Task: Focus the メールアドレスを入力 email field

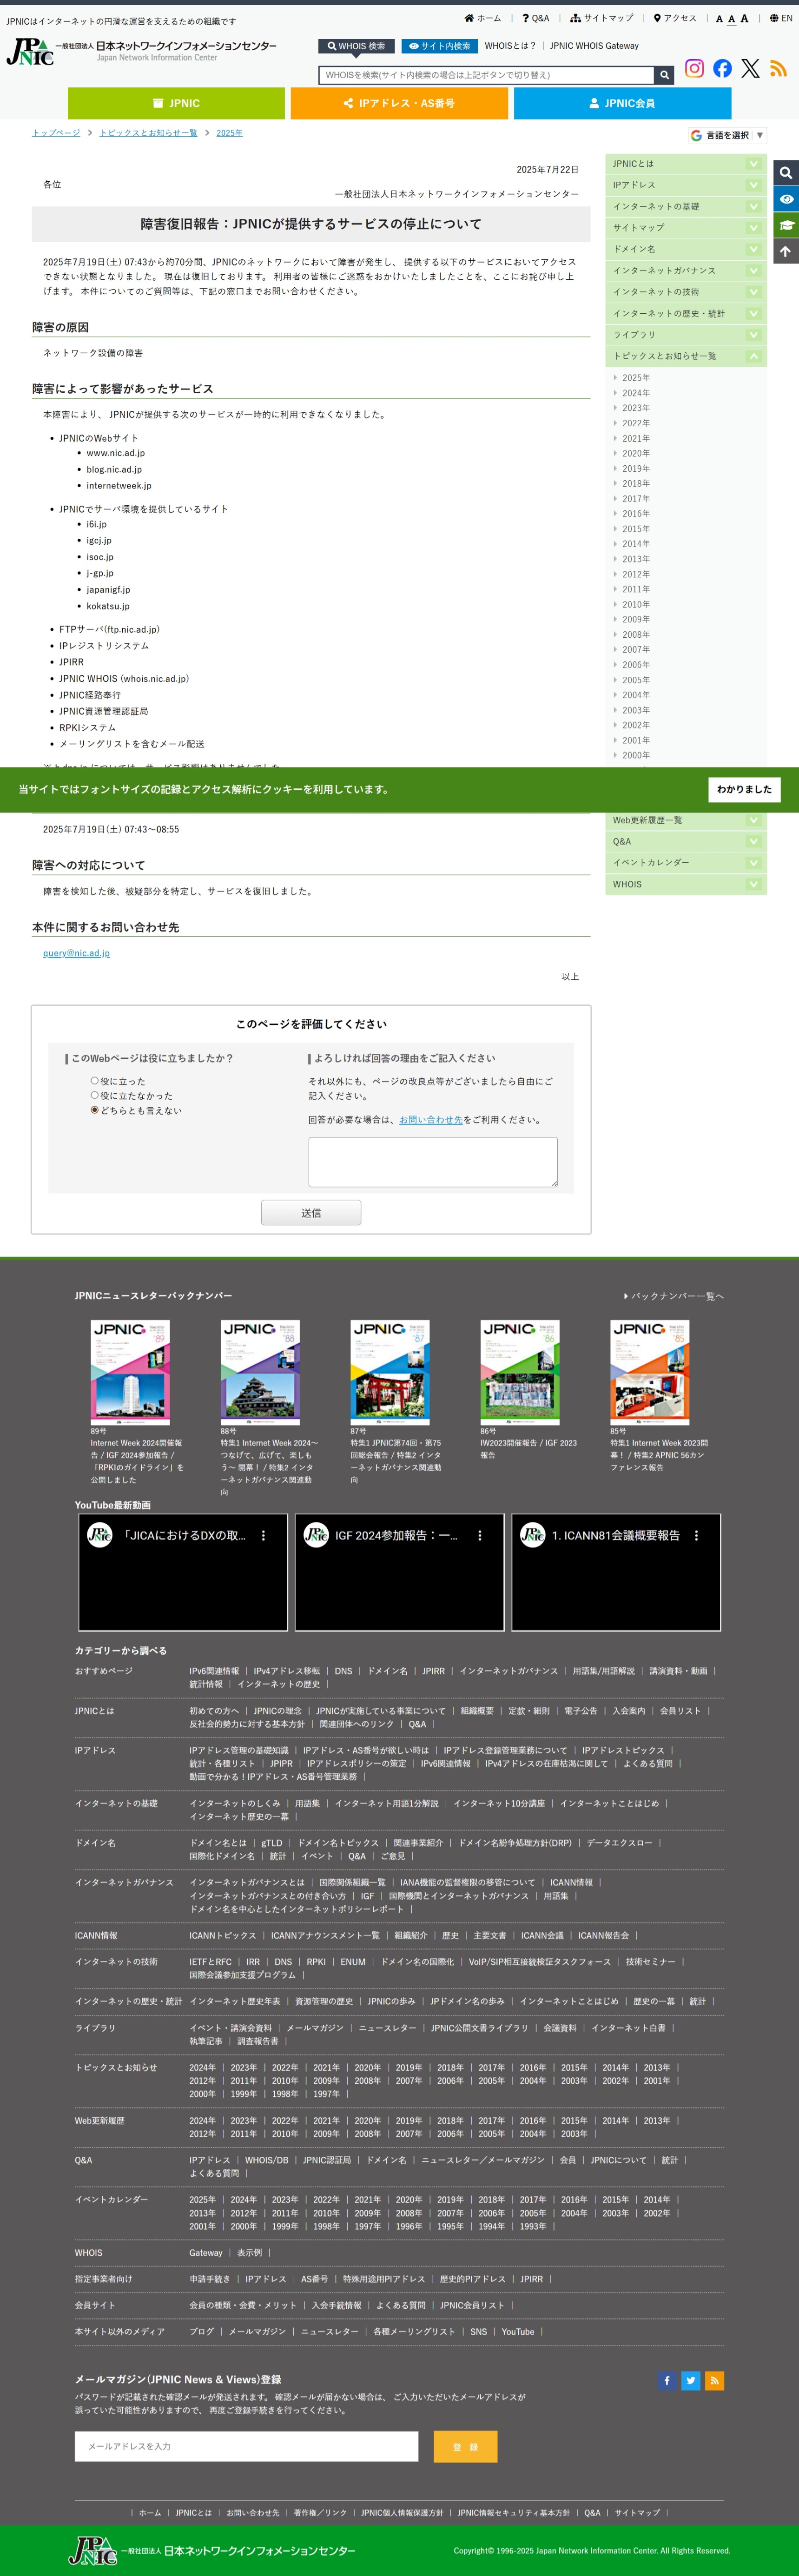Action: pyautogui.click(x=246, y=2447)
